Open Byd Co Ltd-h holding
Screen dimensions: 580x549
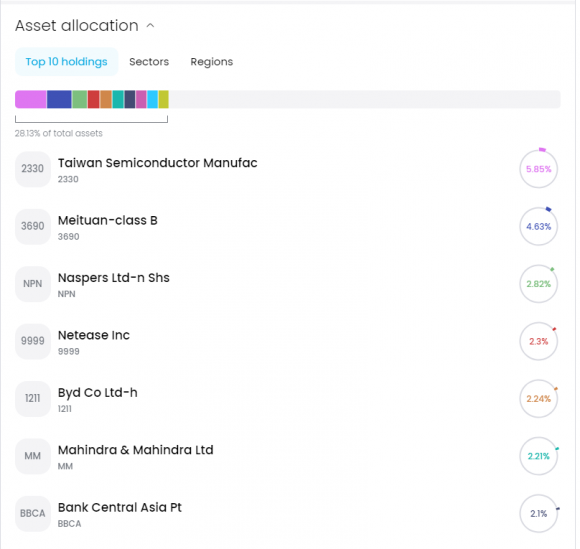tap(98, 393)
